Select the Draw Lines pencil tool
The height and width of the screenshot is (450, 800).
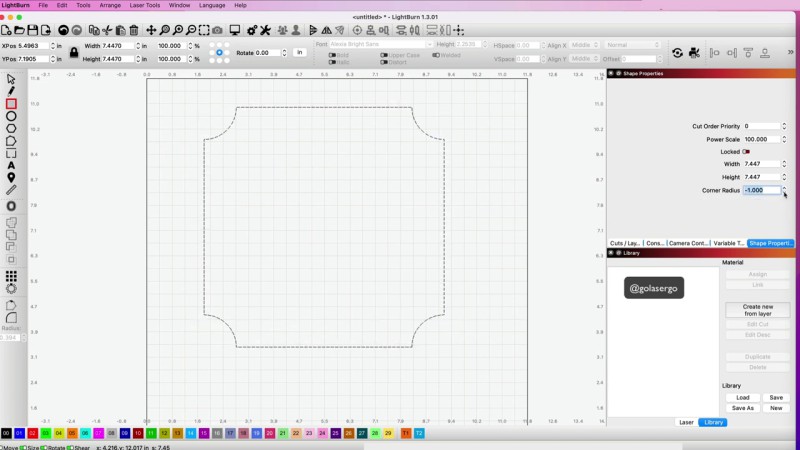coord(11,91)
